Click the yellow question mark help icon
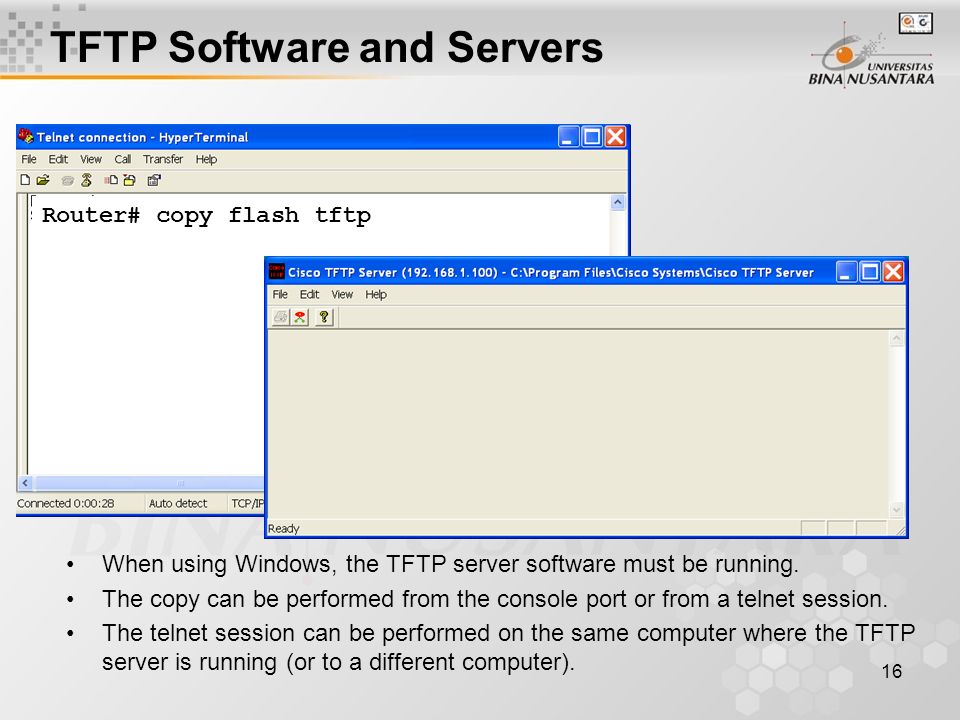This screenshot has width=960, height=720. (x=324, y=317)
